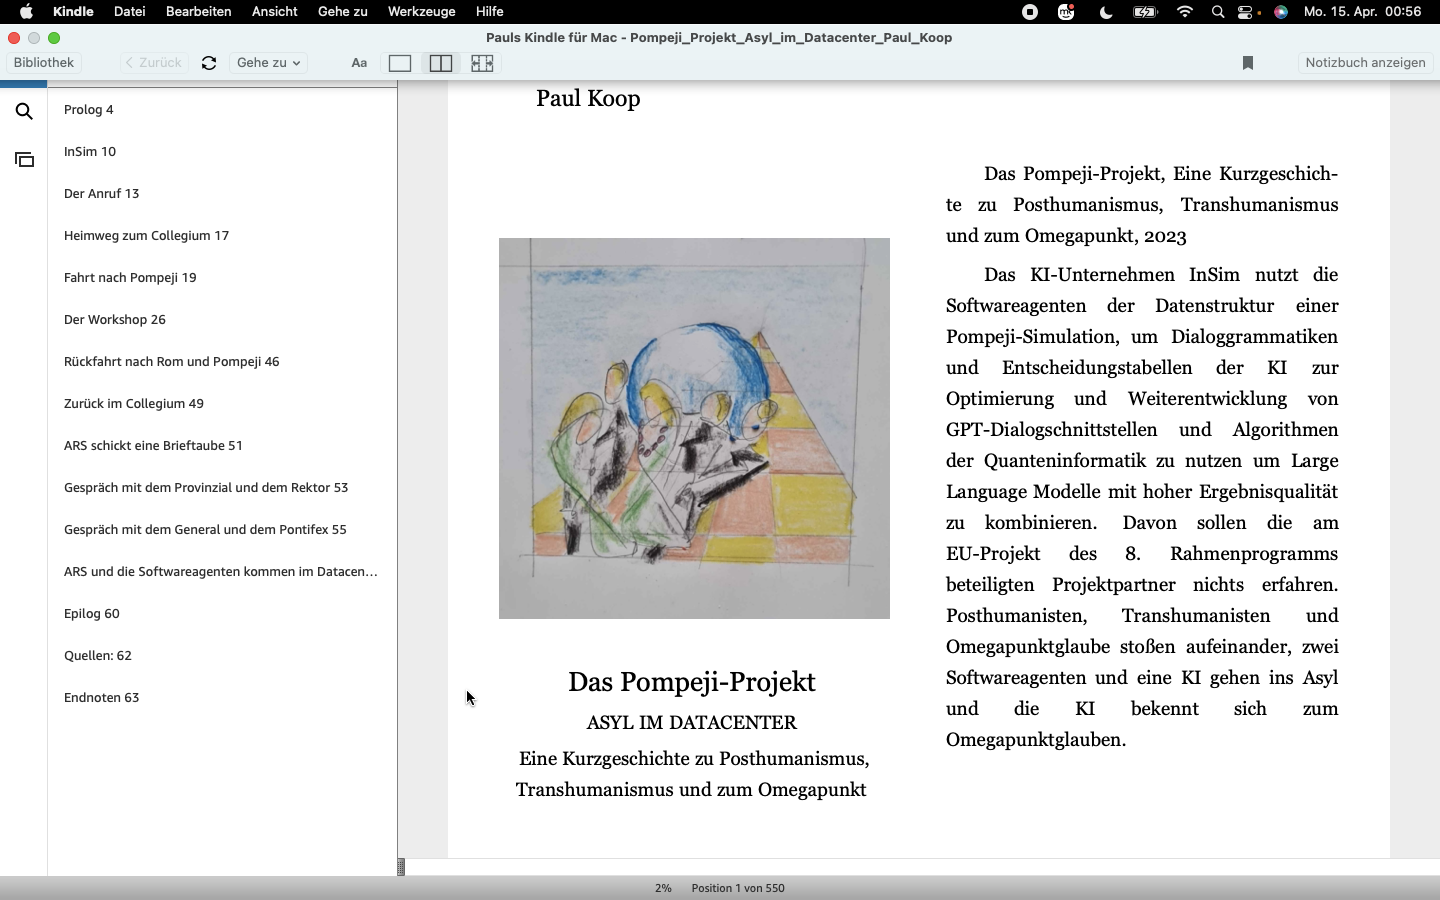This screenshot has width=1440, height=900.
Task: Open the Hilfe menu
Action: pyautogui.click(x=490, y=12)
